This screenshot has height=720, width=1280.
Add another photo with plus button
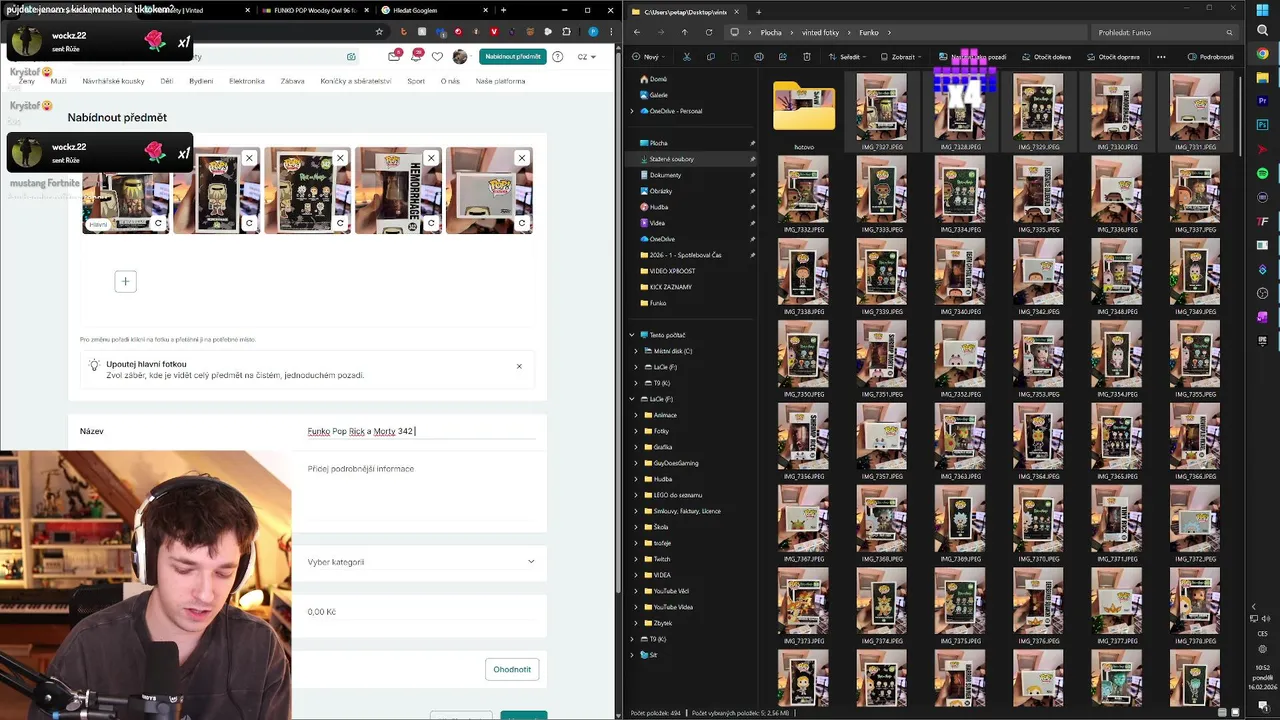(125, 281)
